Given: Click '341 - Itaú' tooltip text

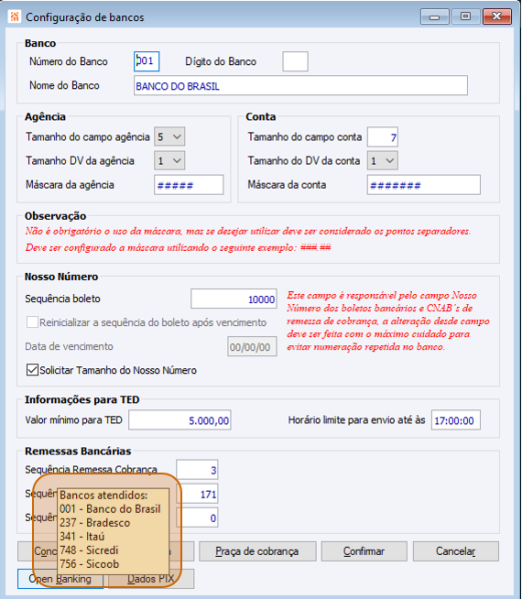Looking at the screenshot, I should pyautogui.click(x=82, y=536).
